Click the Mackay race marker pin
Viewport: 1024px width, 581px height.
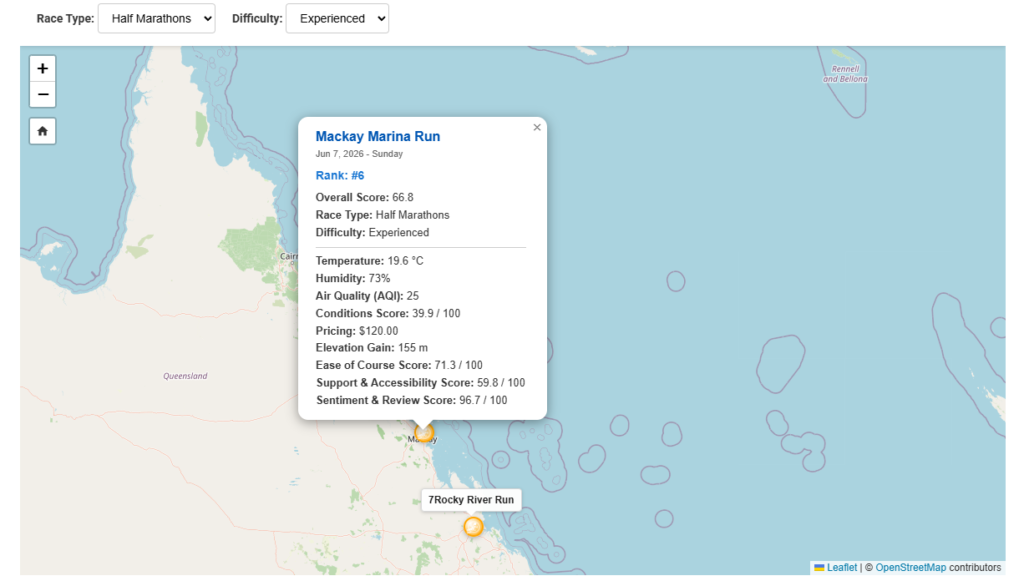pyautogui.click(x=424, y=432)
